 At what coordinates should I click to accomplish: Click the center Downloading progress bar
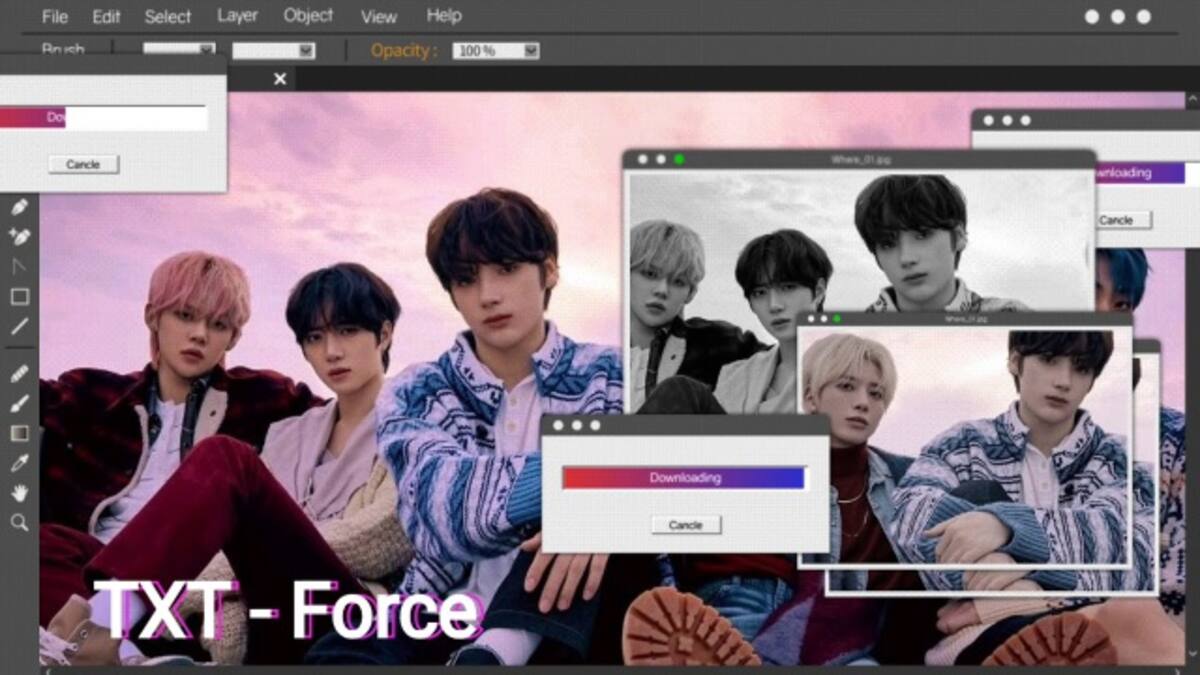tap(684, 478)
